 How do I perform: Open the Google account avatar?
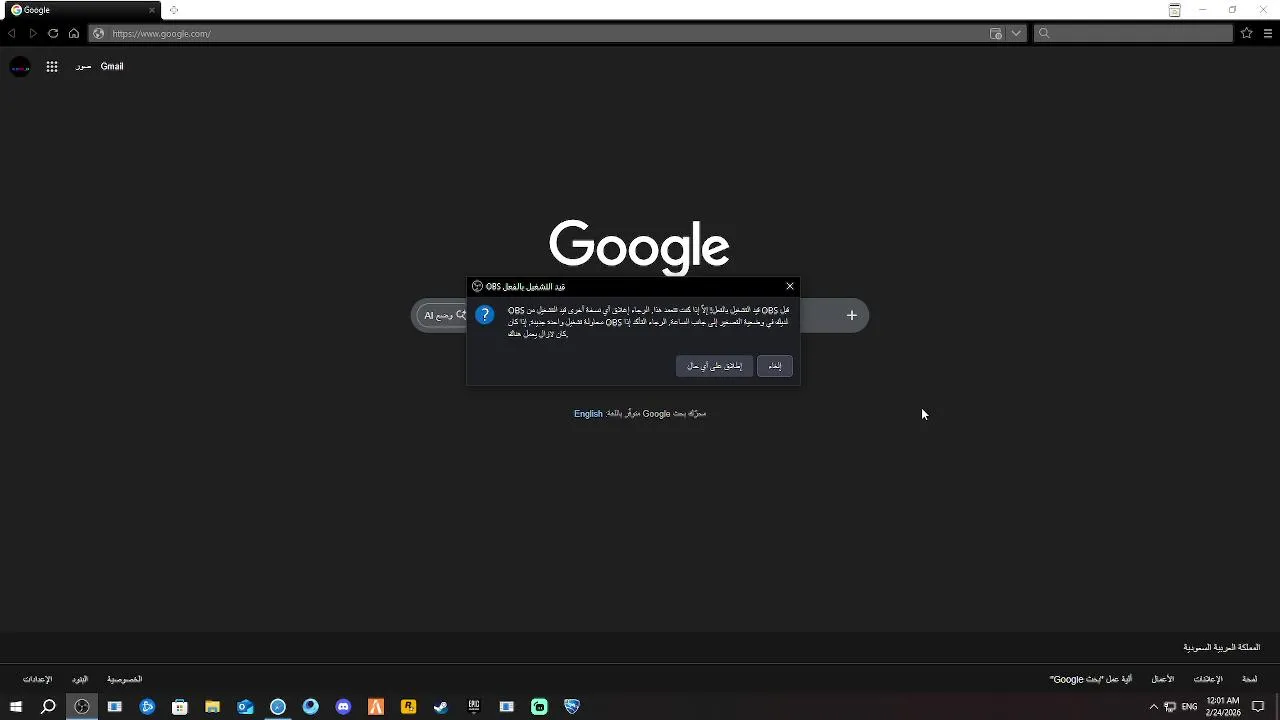tap(20, 66)
